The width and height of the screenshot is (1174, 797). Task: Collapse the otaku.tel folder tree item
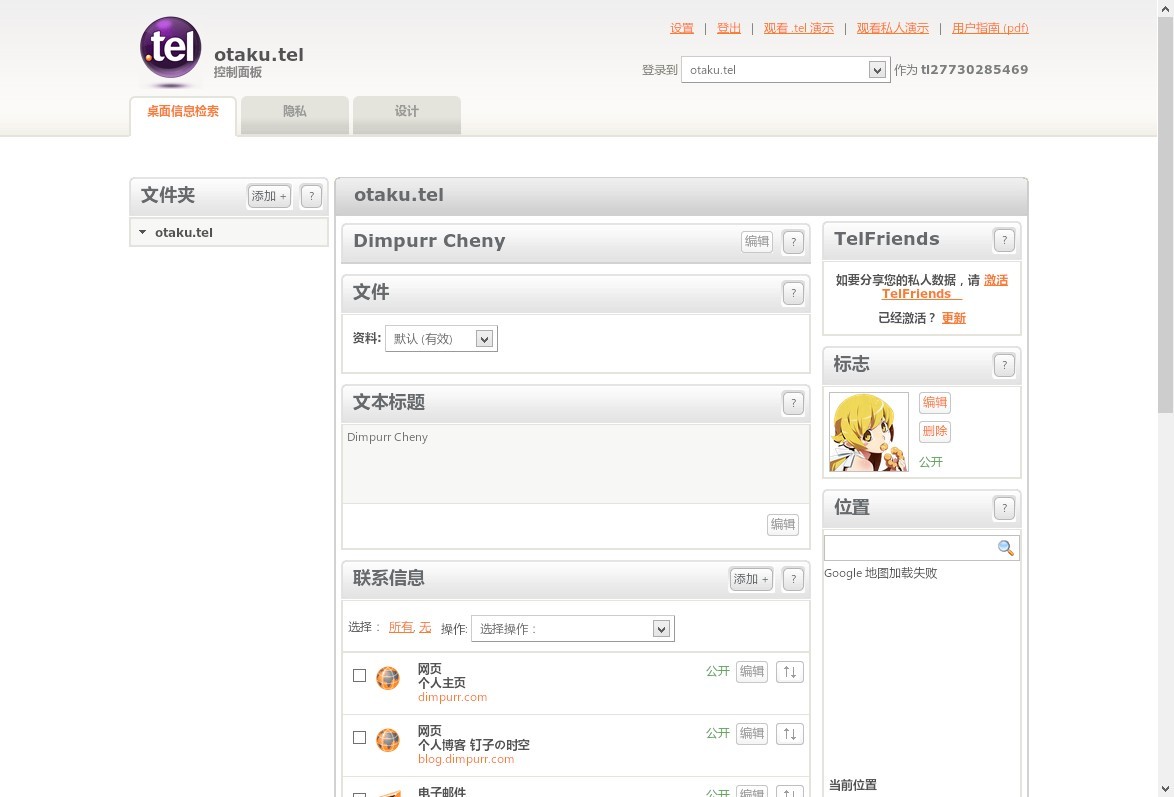[x=143, y=233]
